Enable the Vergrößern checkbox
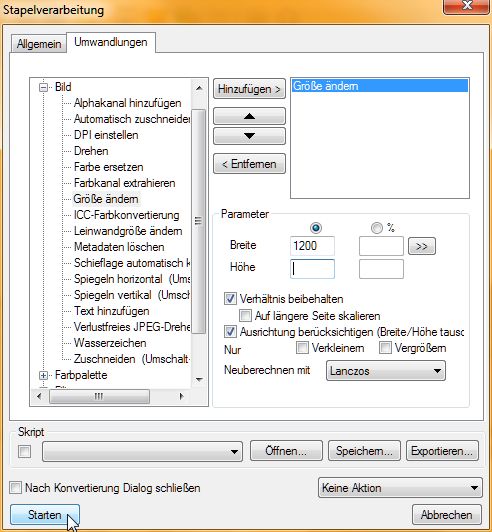The height and width of the screenshot is (532, 492). click(385, 348)
